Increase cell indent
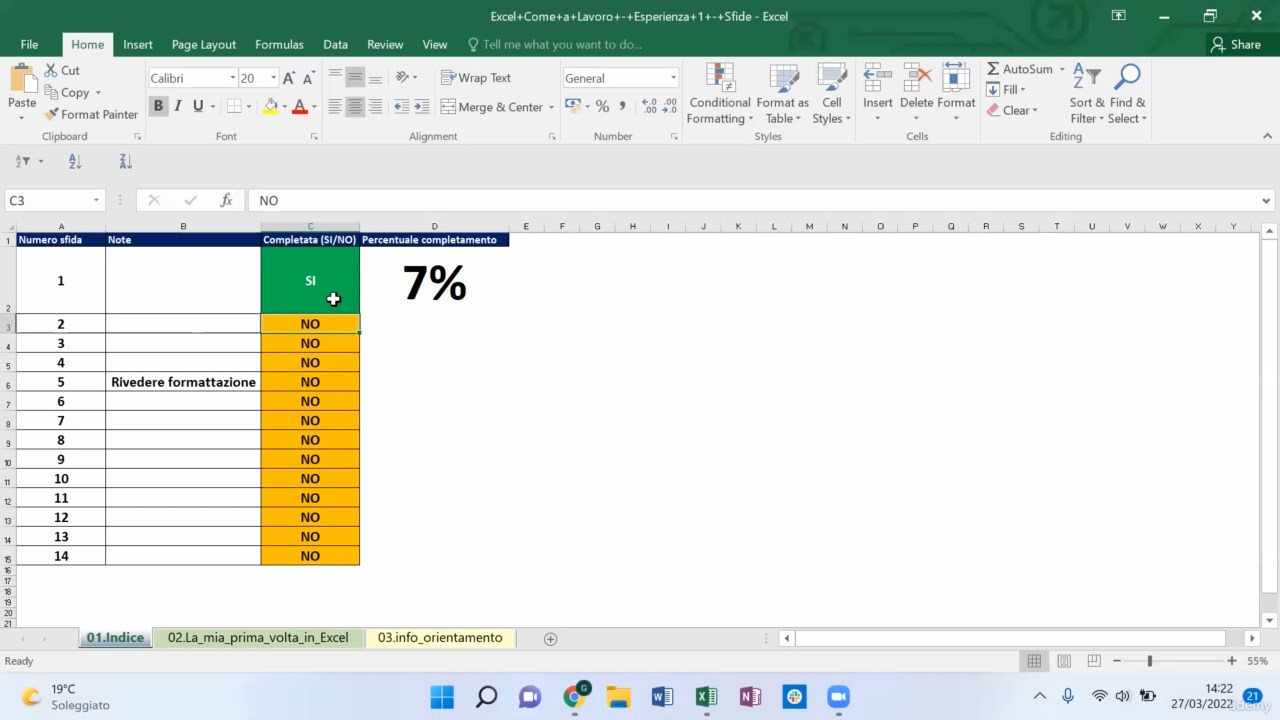 click(x=421, y=106)
